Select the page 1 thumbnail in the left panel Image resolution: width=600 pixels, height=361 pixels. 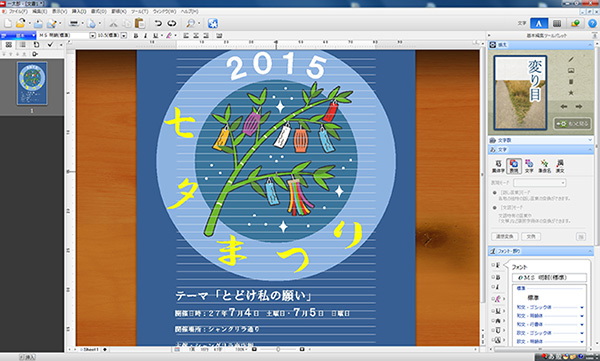click(x=32, y=83)
